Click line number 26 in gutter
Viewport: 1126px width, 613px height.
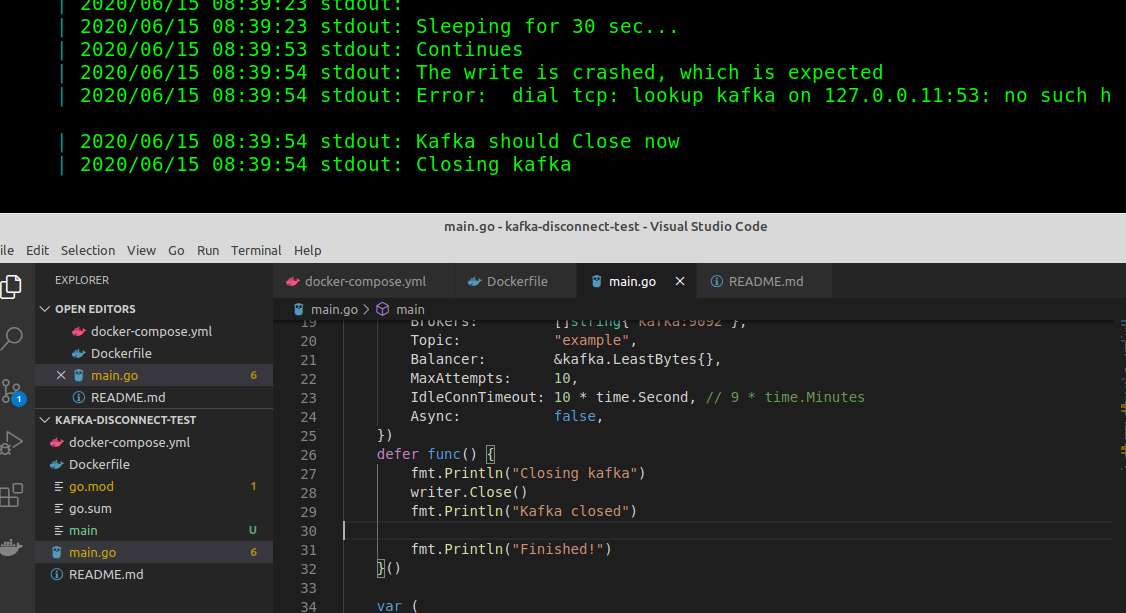308,454
